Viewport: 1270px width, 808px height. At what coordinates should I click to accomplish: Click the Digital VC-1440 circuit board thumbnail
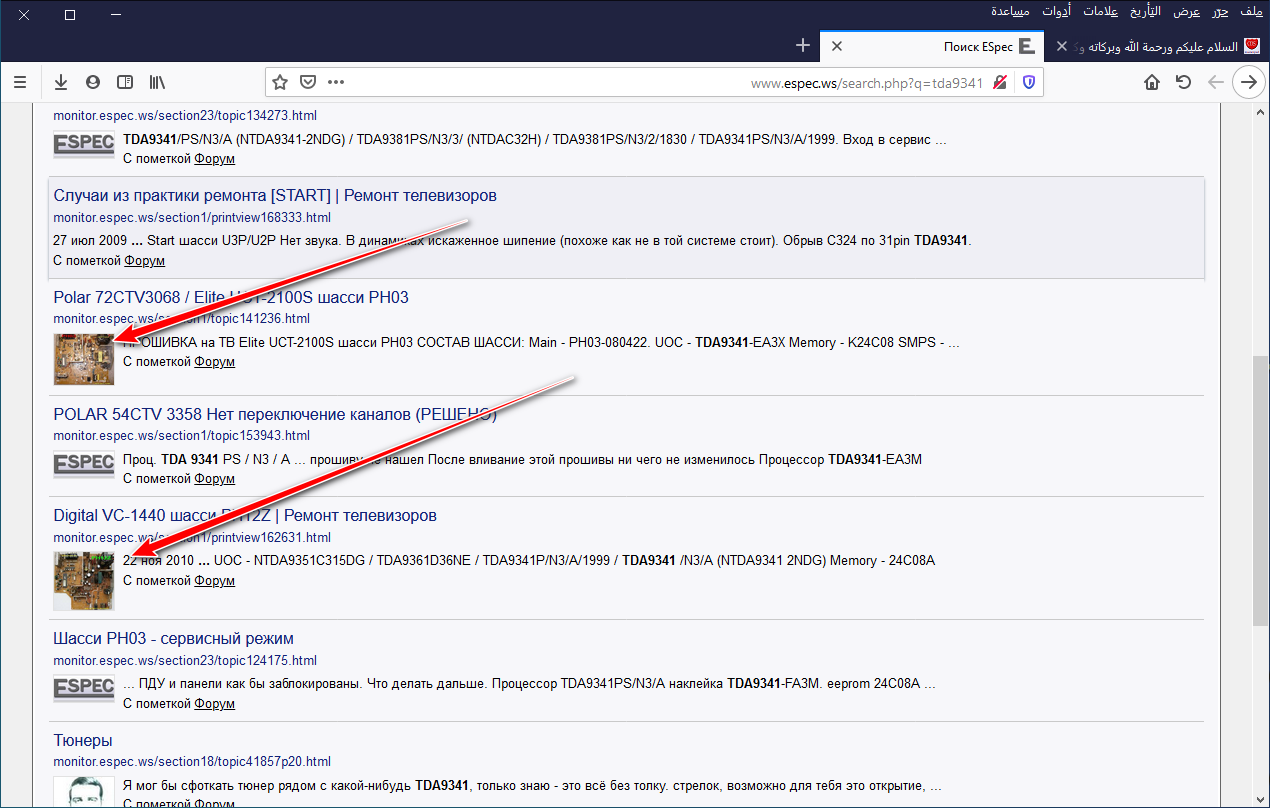click(x=84, y=580)
